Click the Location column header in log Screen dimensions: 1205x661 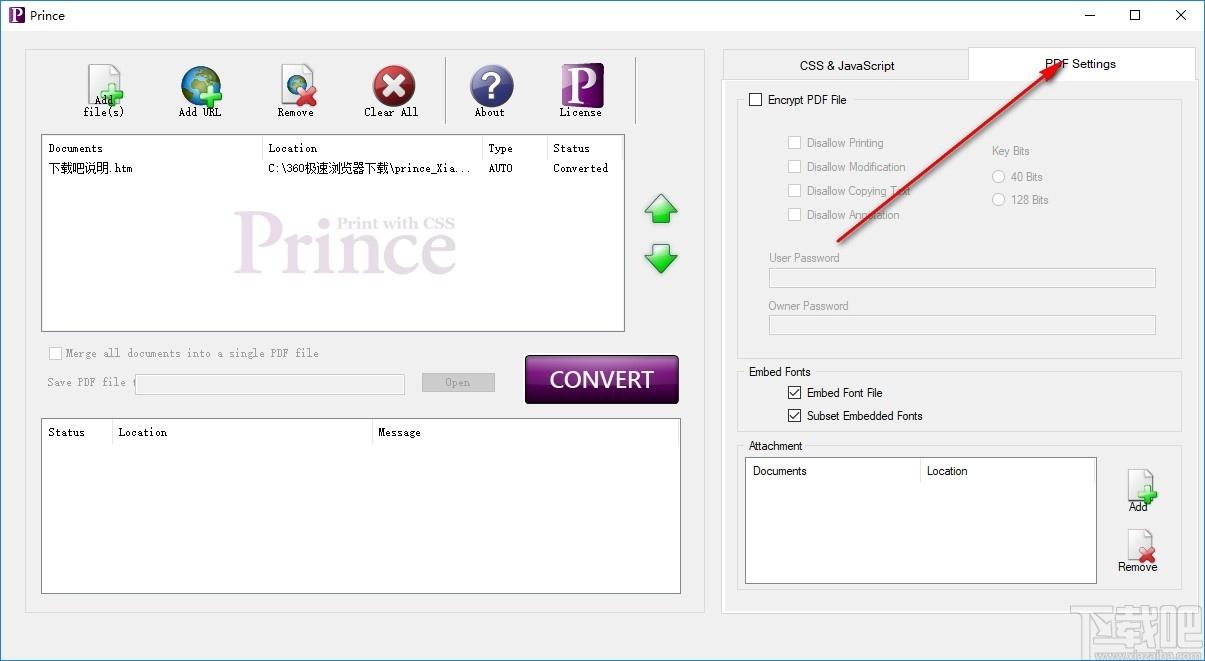(242, 432)
